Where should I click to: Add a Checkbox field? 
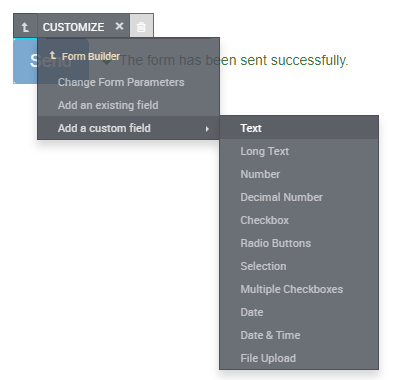point(299,220)
